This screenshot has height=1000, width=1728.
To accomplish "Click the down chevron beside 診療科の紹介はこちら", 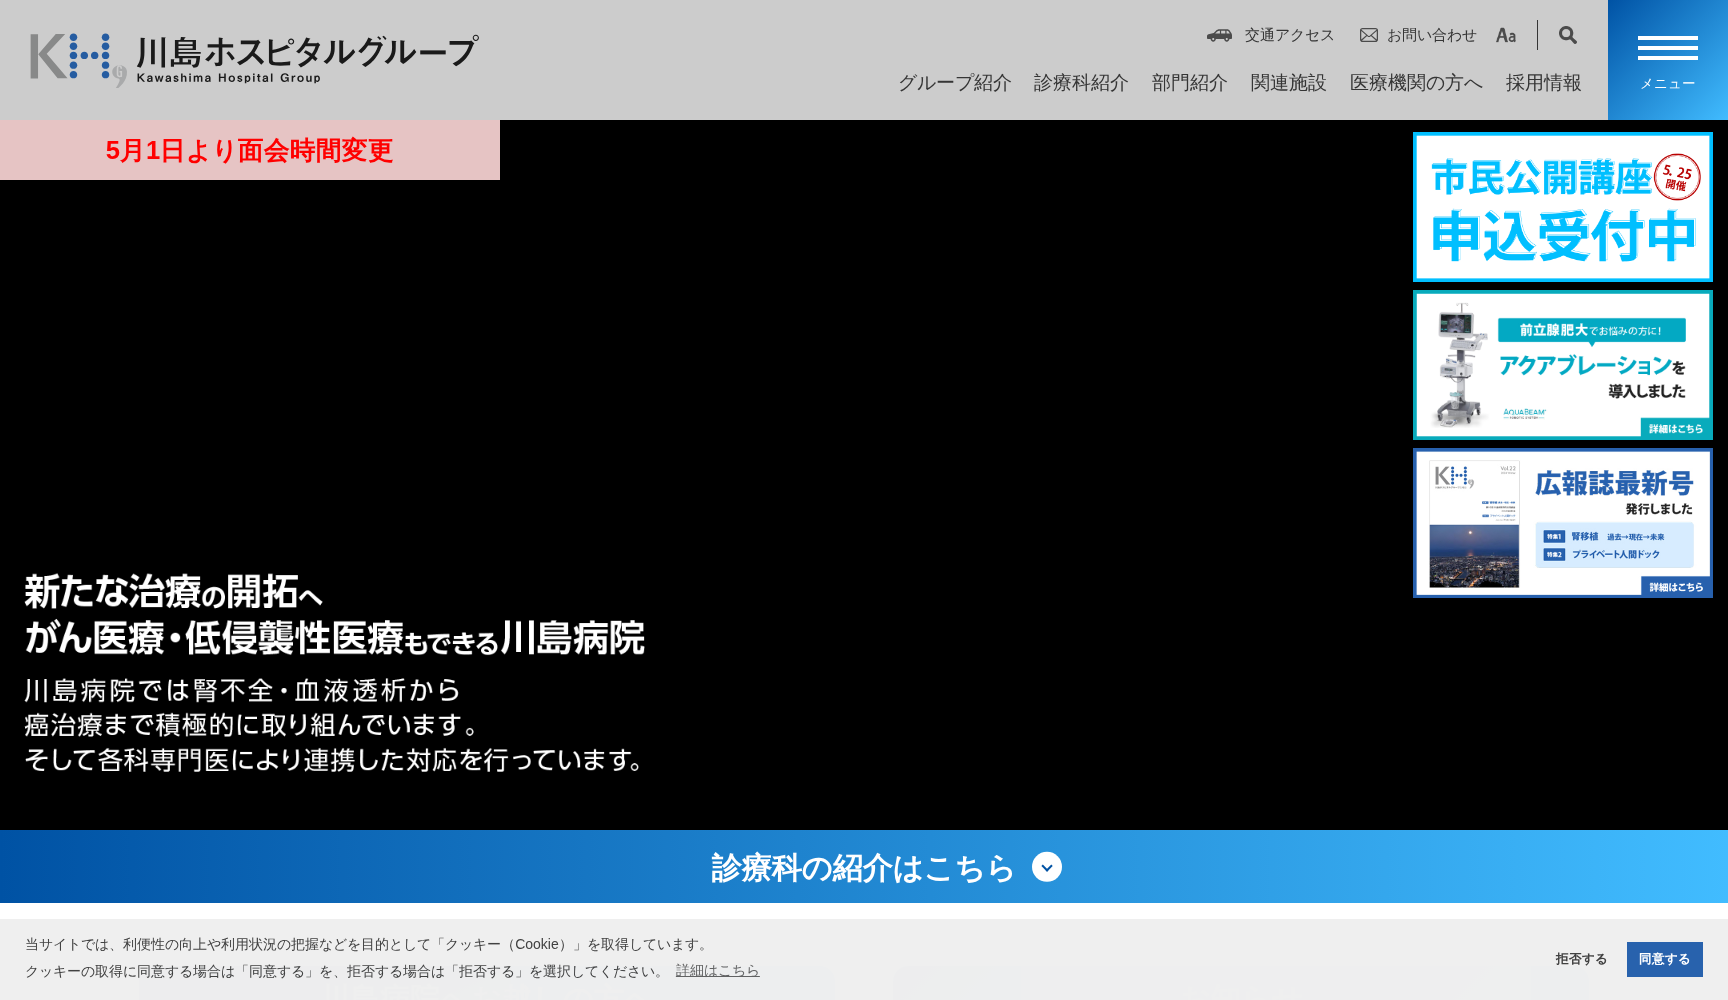I will click(1046, 867).
